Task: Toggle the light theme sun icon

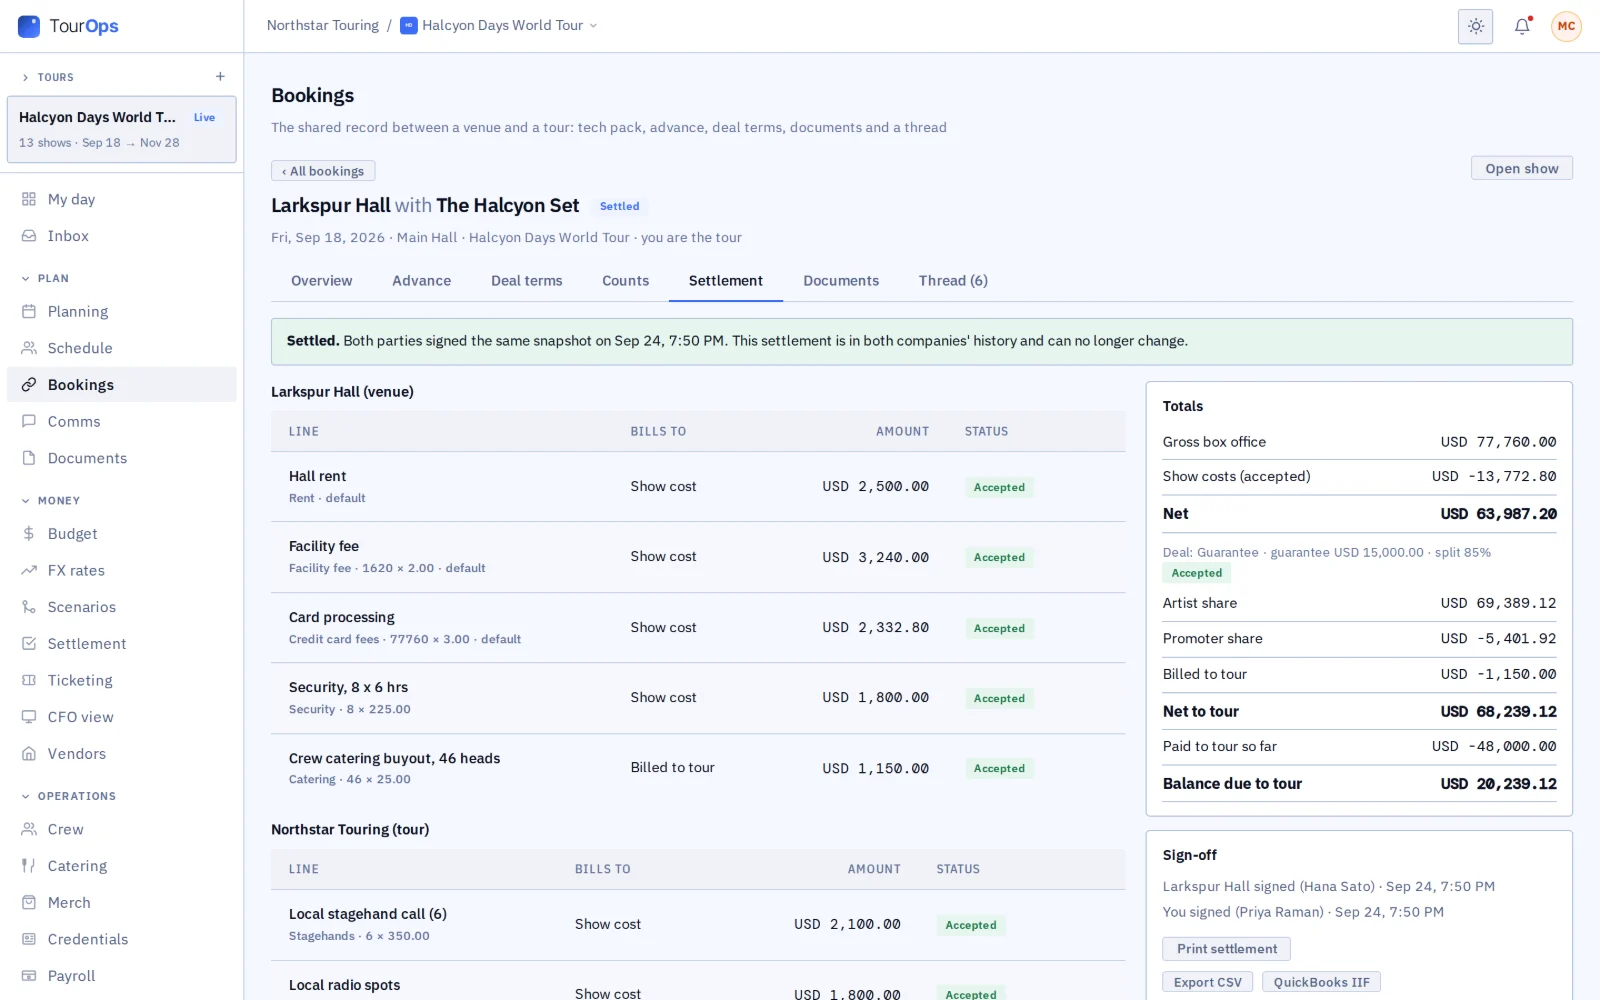Action: [x=1475, y=27]
